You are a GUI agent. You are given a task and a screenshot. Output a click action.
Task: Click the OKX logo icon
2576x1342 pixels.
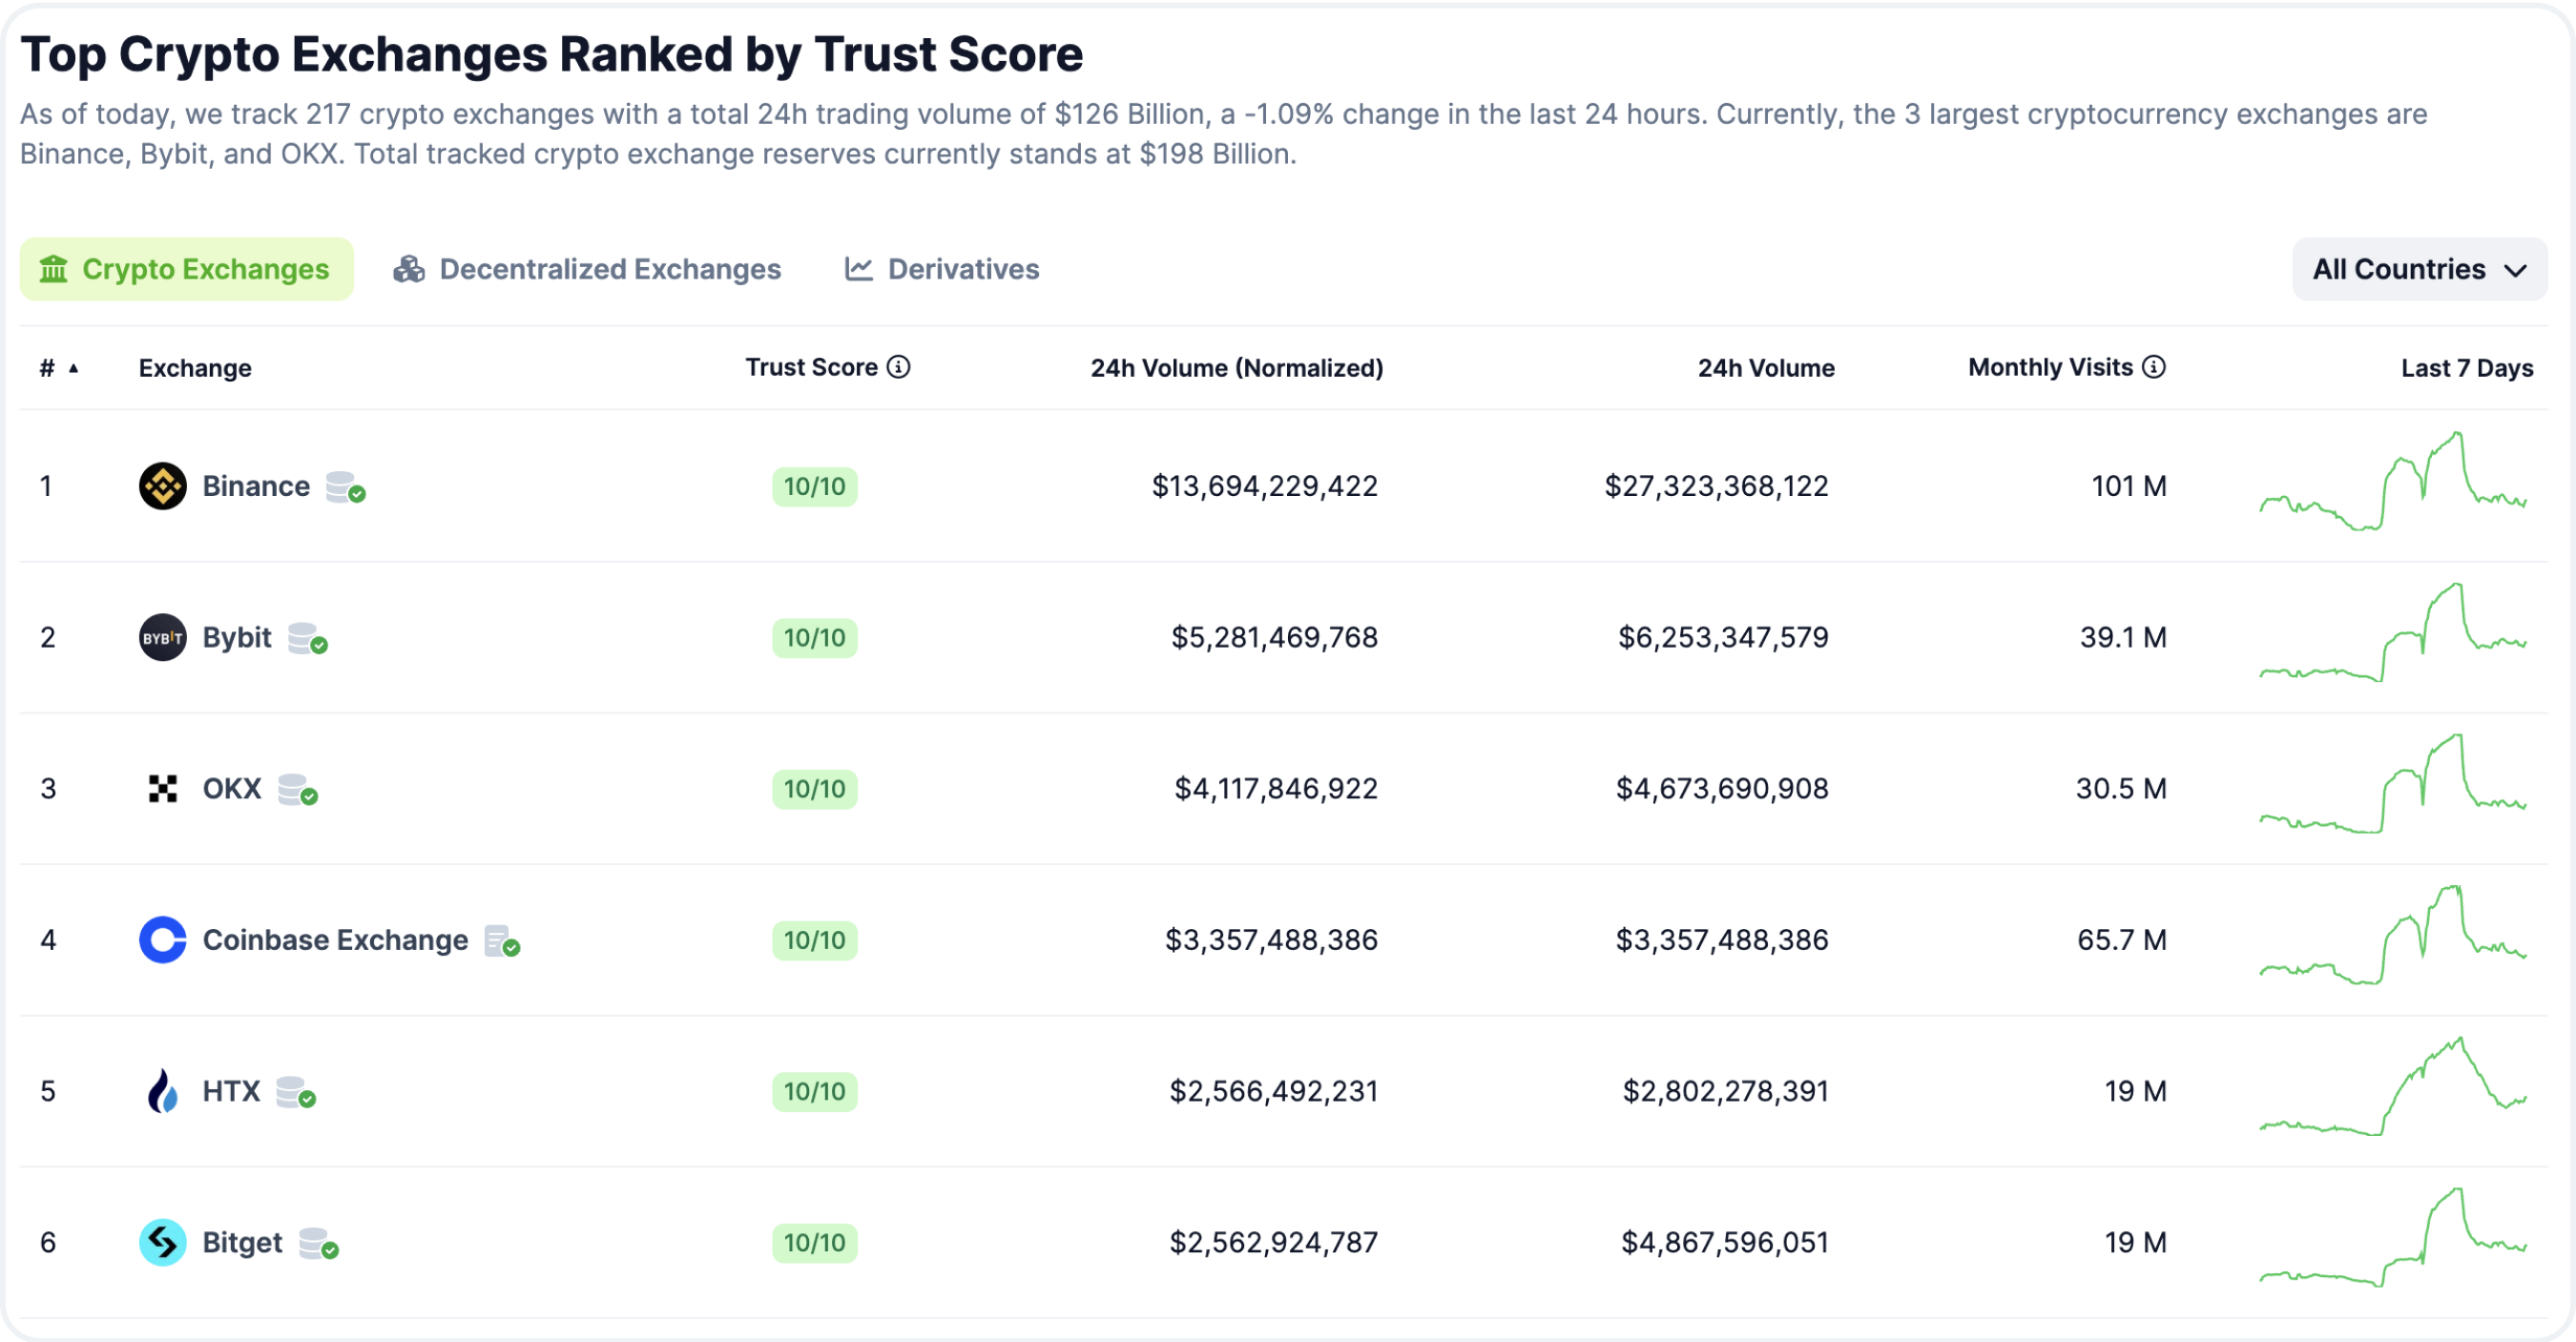[x=162, y=789]
